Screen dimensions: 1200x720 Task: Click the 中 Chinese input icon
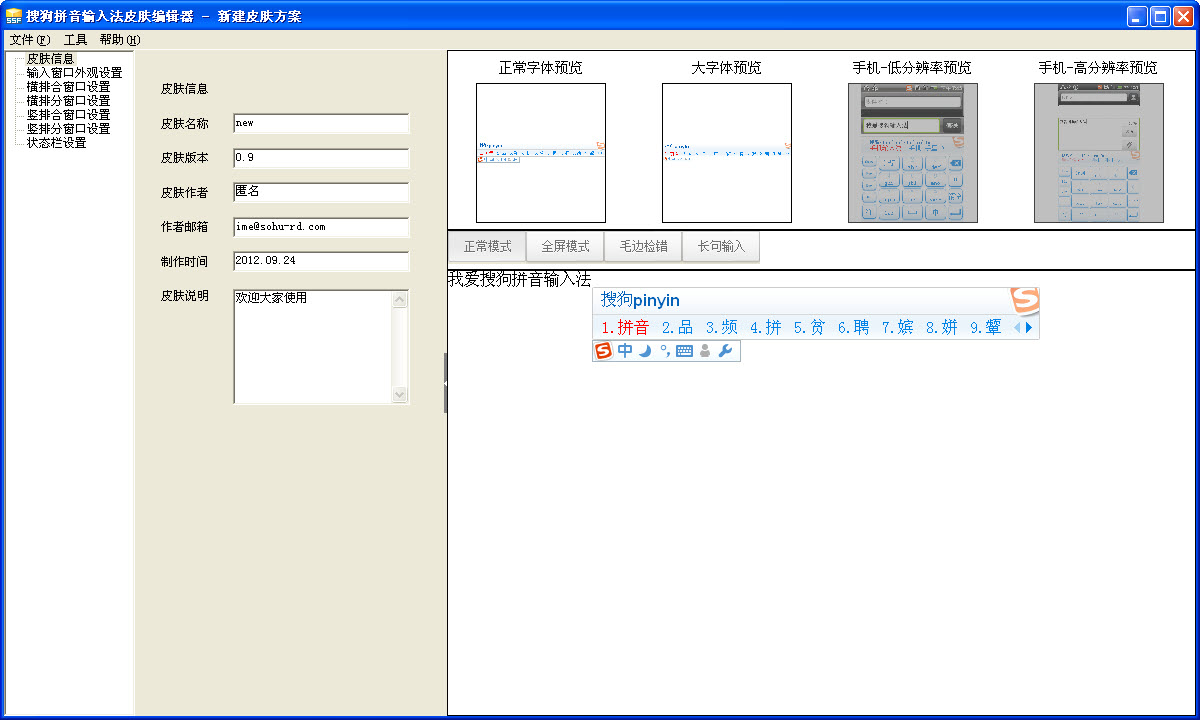tap(624, 351)
